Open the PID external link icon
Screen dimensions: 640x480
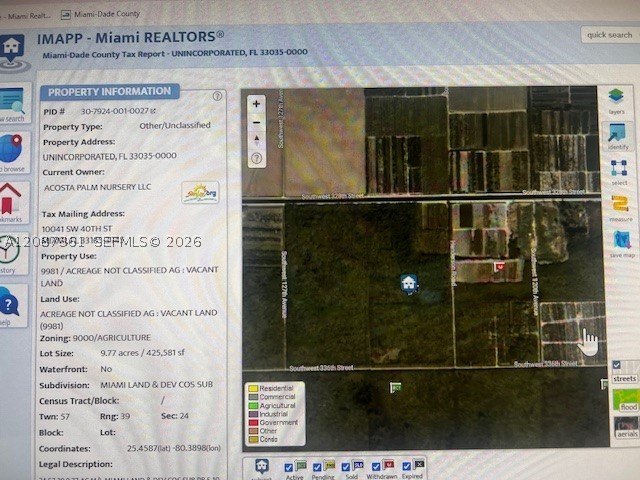(153, 111)
